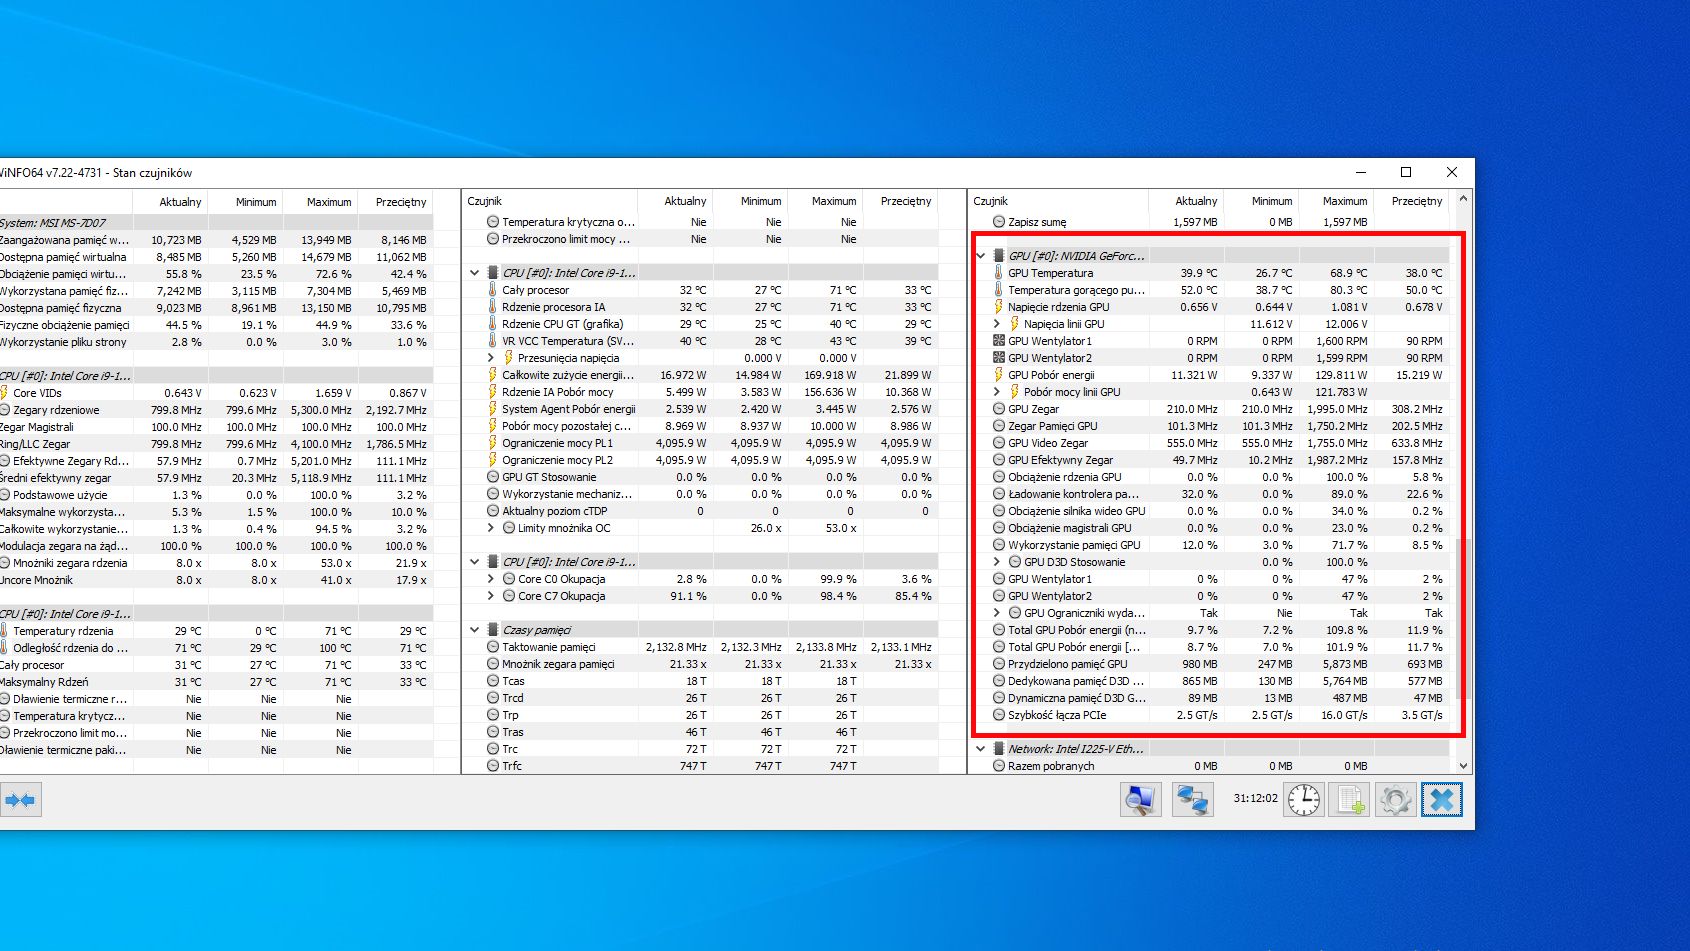Viewport: 1690px width, 951px height.
Task: Click the scrollbar down arrow in the GPU panel
Action: 1463,766
